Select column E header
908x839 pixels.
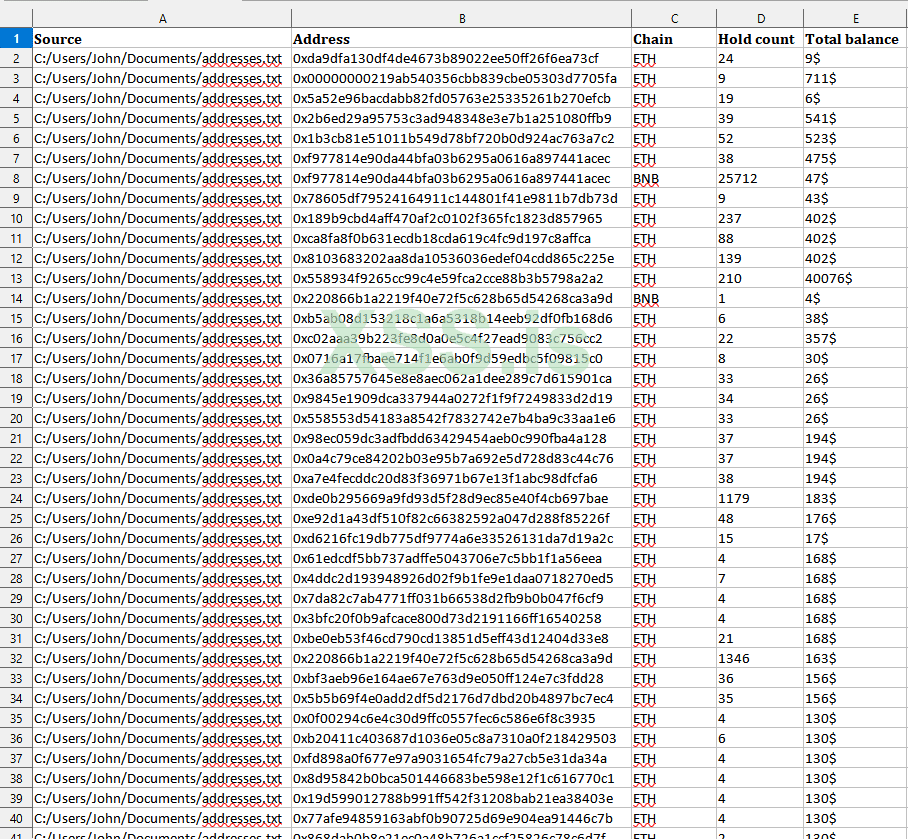[855, 19]
